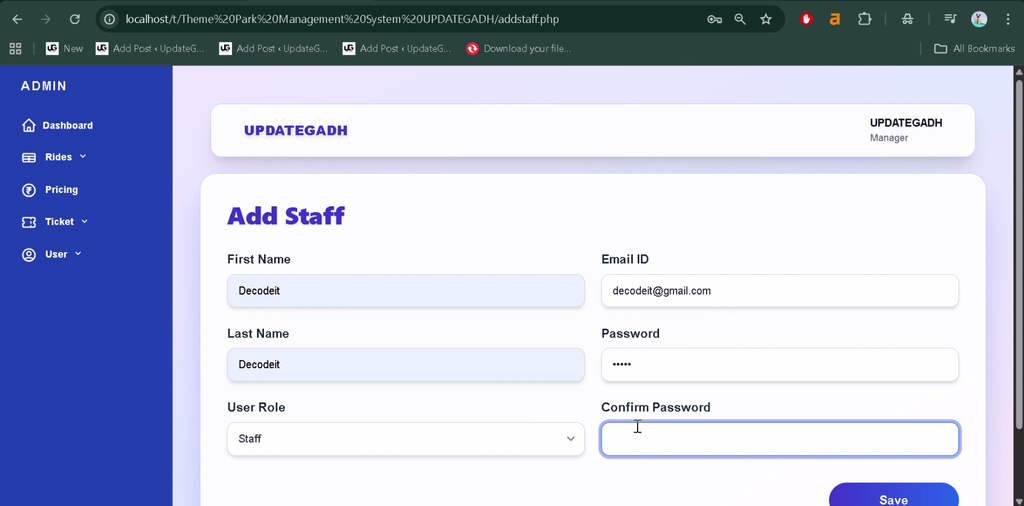Screen dimensions: 1024x506
Task: Click the scrollbar up arrow
Action: coord(1019,71)
